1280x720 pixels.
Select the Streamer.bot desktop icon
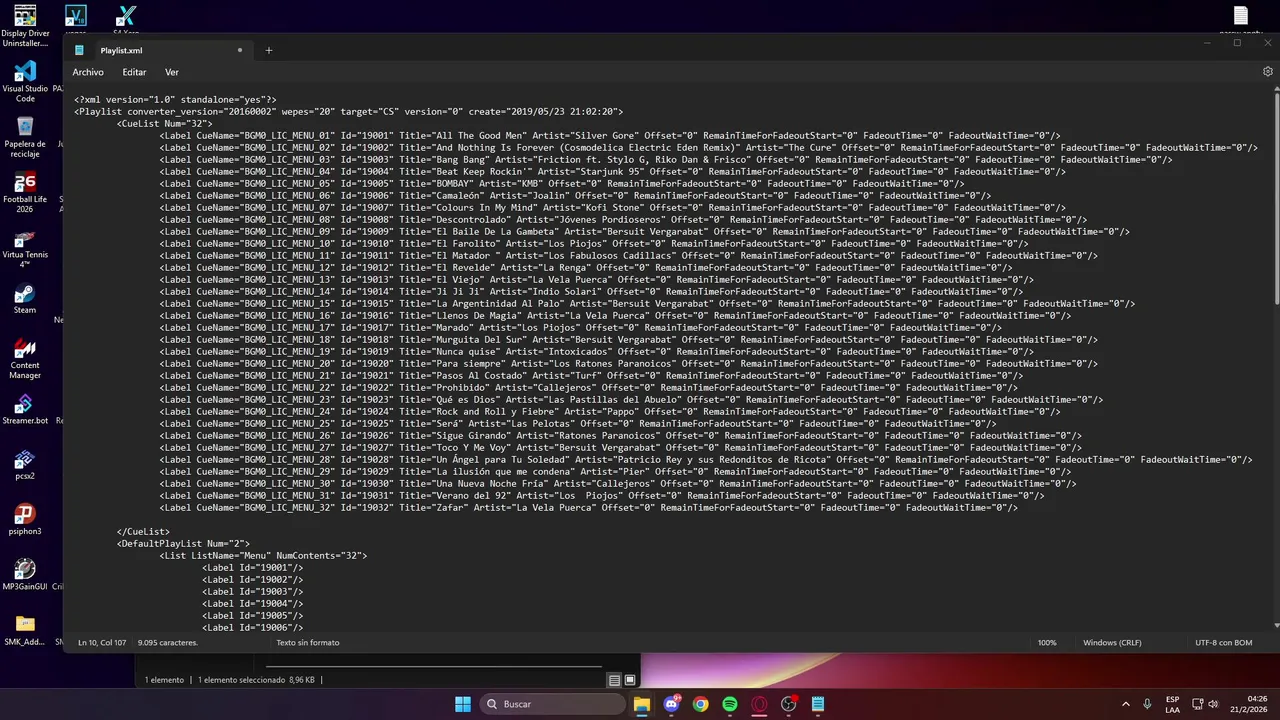25,410
